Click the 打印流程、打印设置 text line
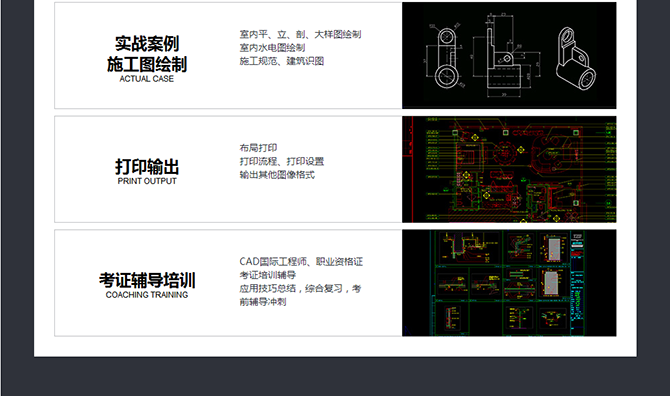The height and width of the screenshot is (396, 670). pos(282,161)
